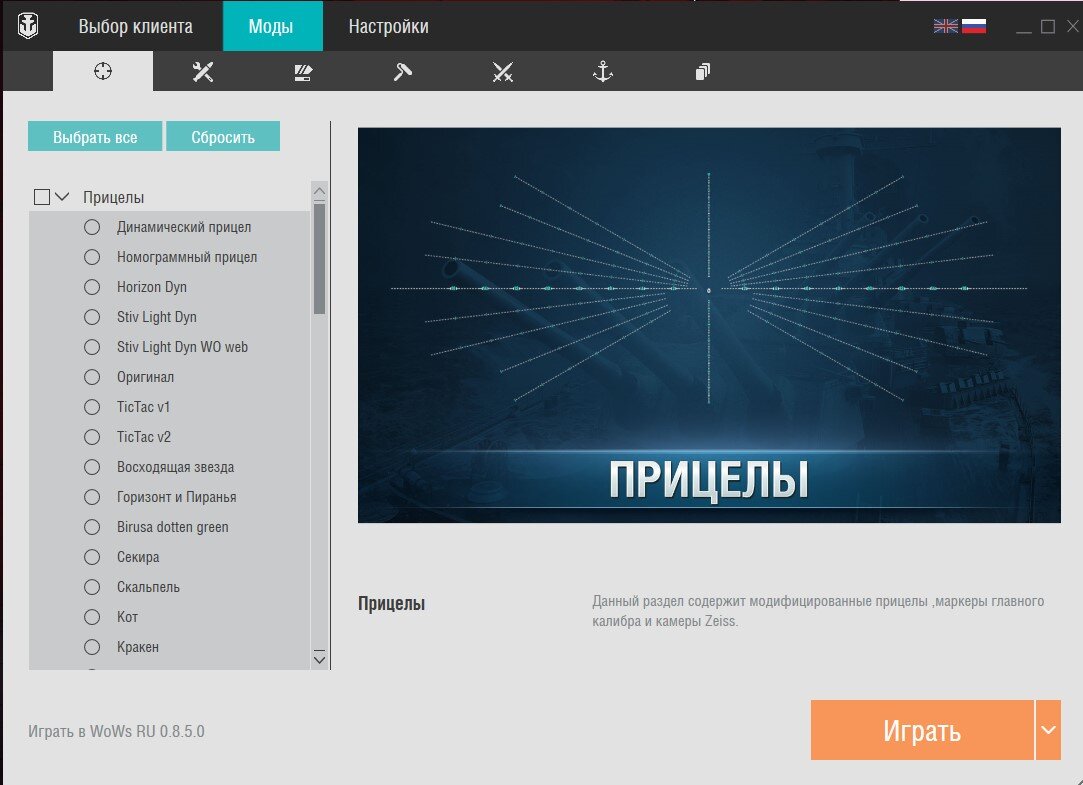1083x785 pixels.
Task: Open the stacked pages category icon
Action: (702, 71)
